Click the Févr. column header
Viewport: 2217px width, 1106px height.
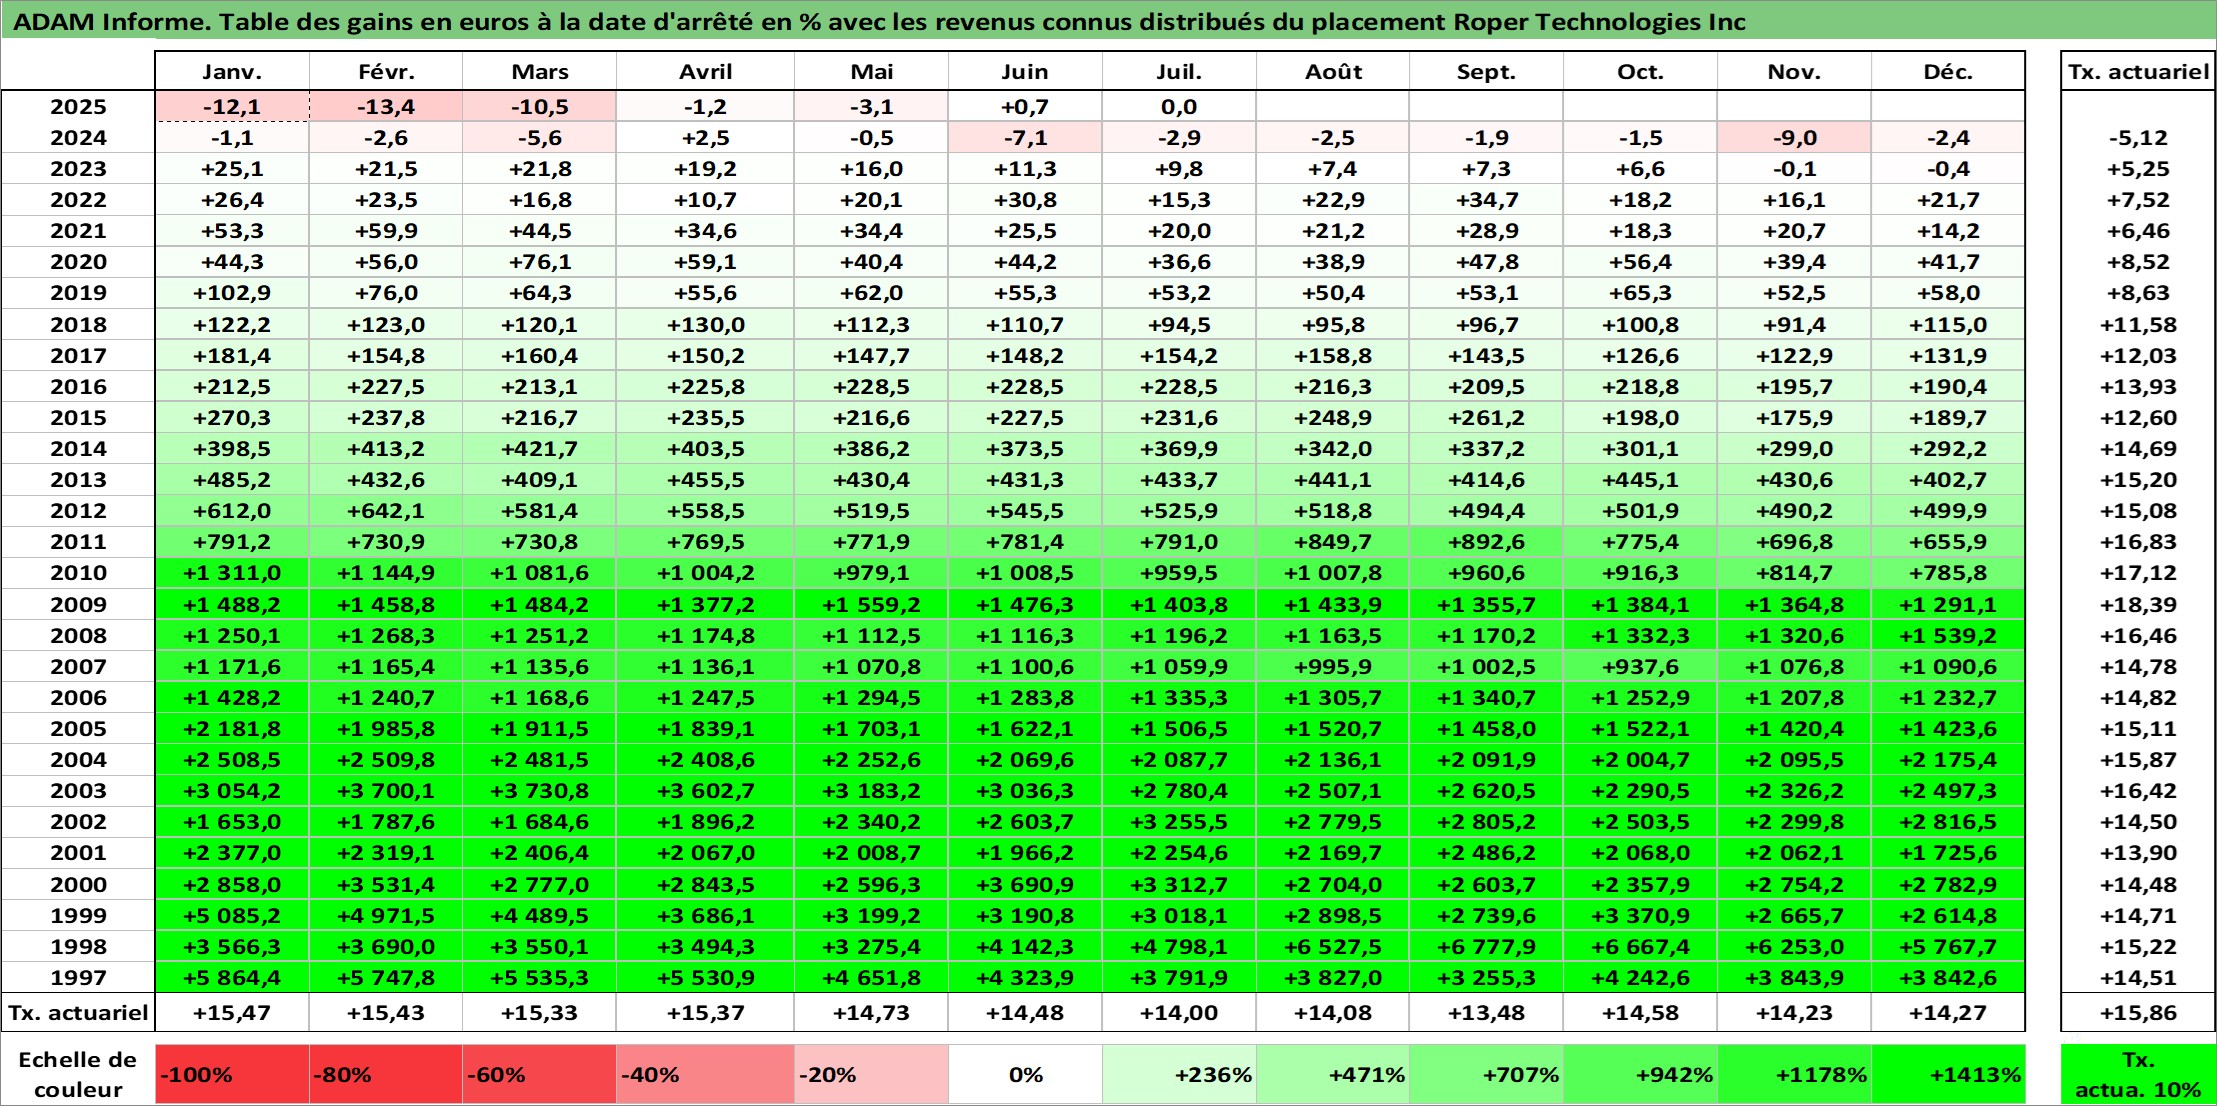[x=386, y=71]
